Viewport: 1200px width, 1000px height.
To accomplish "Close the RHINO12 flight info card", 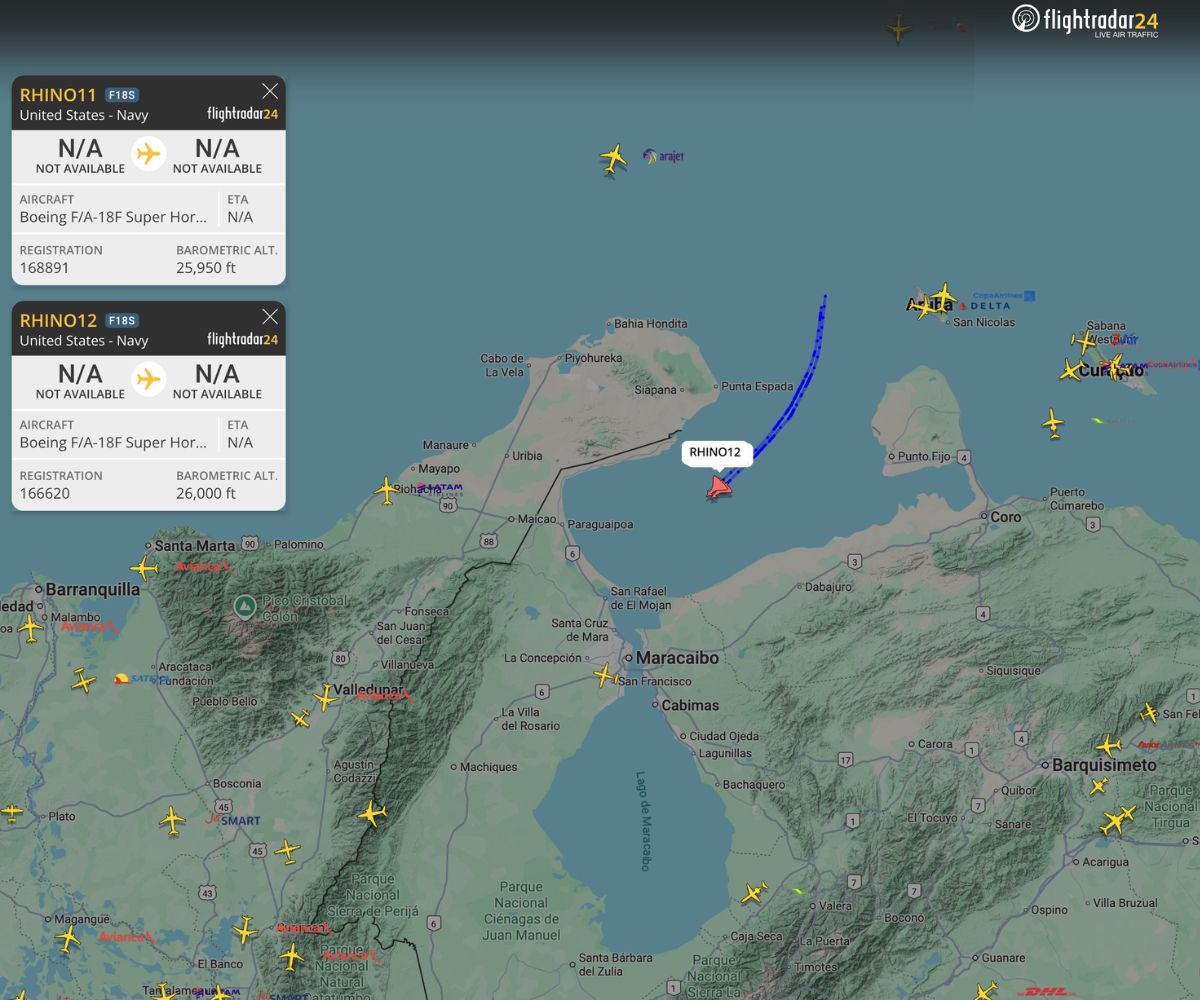I will (x=270, y=317).
